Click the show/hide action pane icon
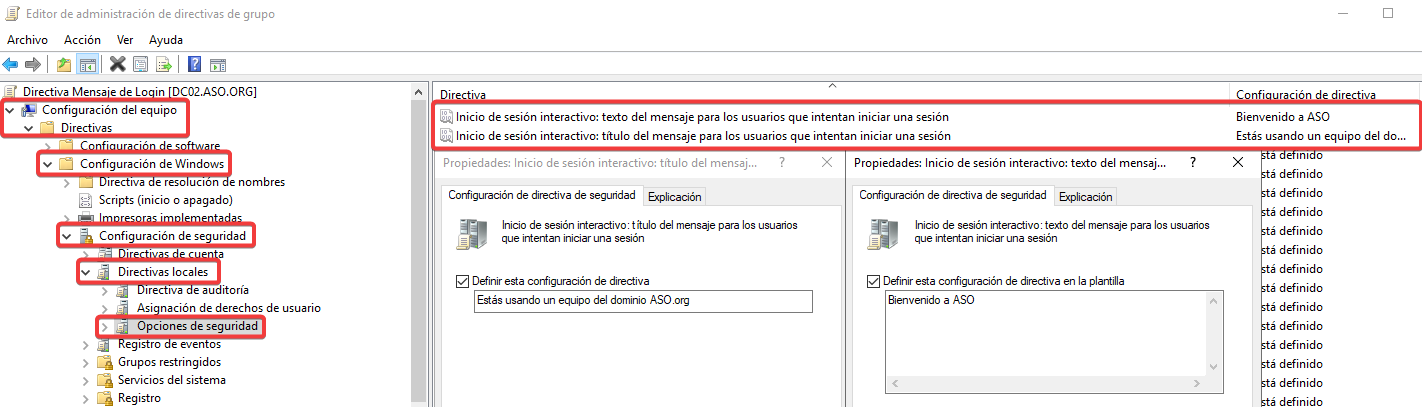The image size is (1422, 407). point(217,65)
